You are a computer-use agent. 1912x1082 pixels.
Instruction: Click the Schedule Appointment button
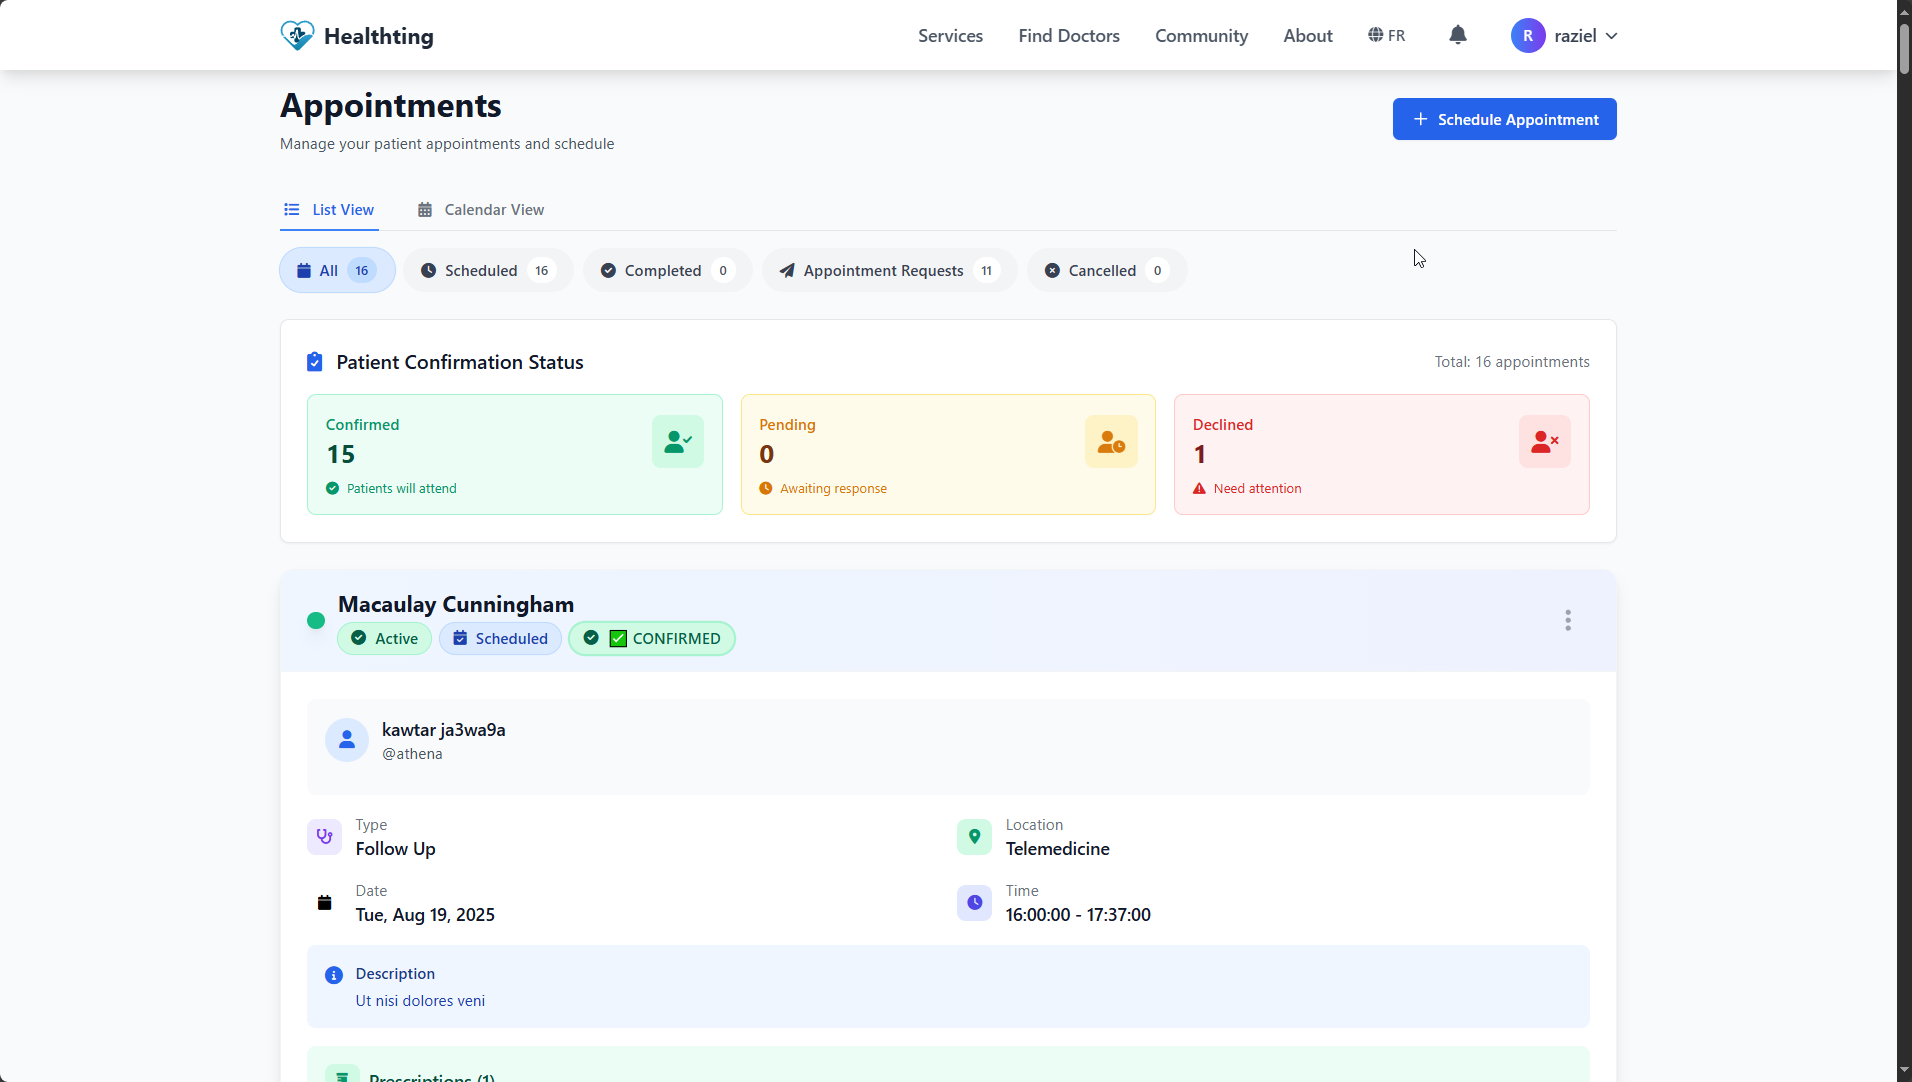[1503, 118]
